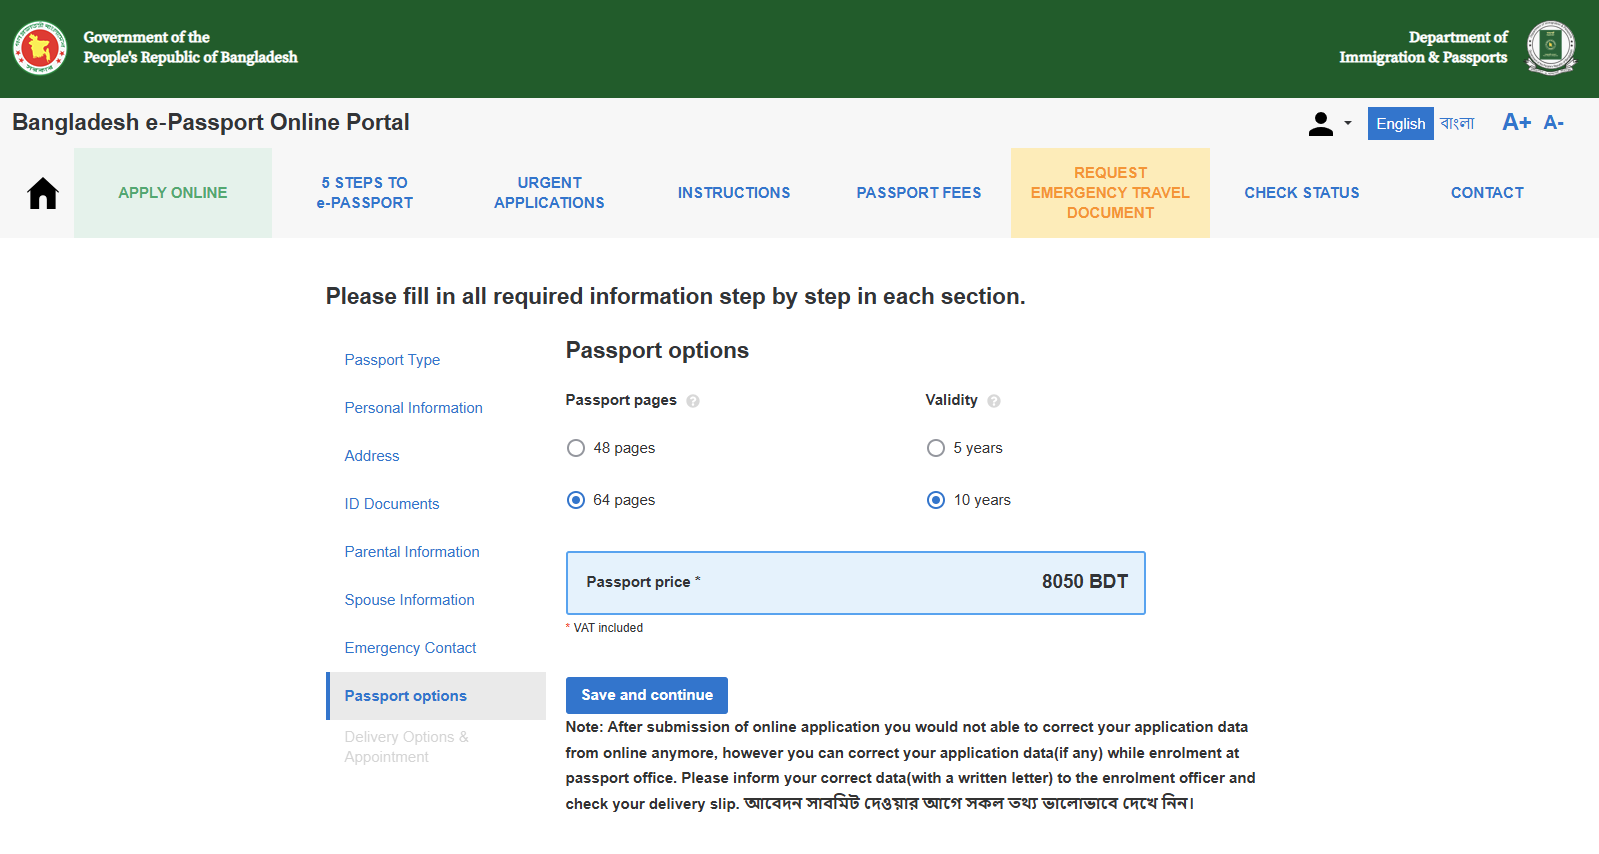
Task: Switch language to Bangla
Action: pyautogui.click(x=1457, y=123)
